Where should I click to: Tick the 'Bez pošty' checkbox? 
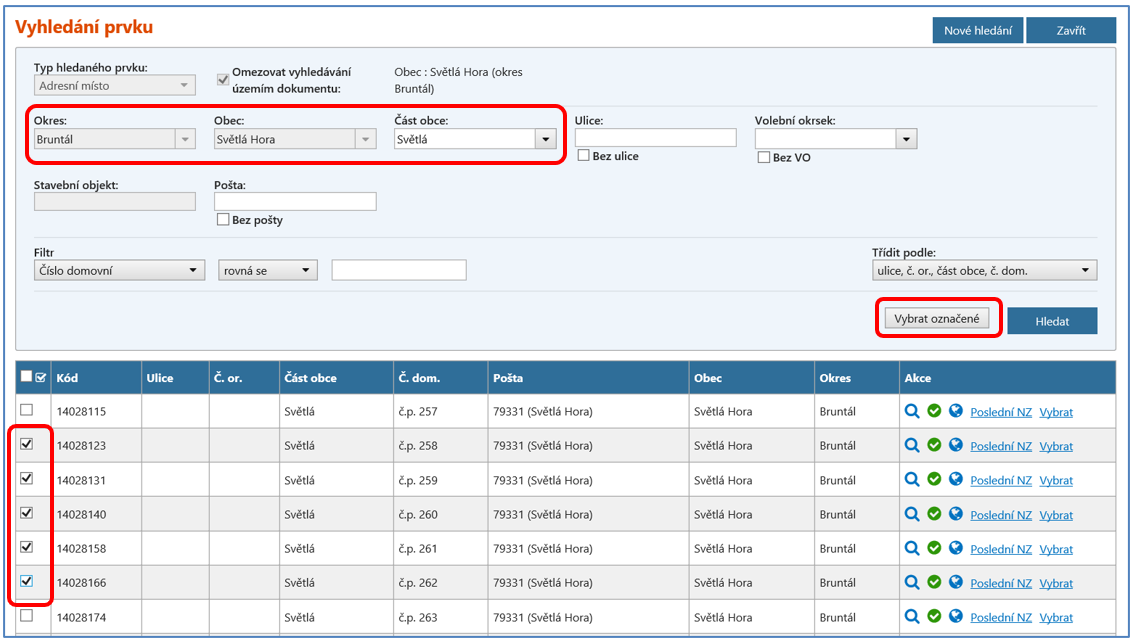(x=224, y=220)
